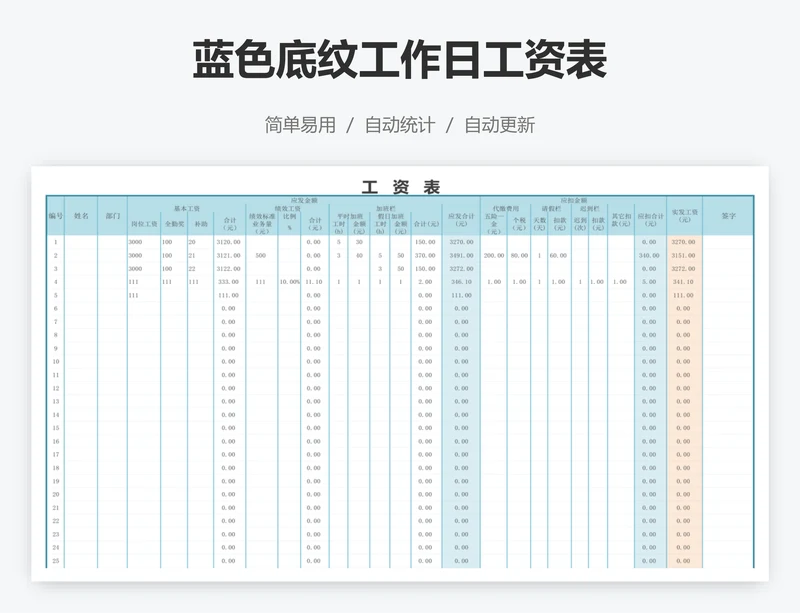Select the "全勤奖" column header

point(174,224)
